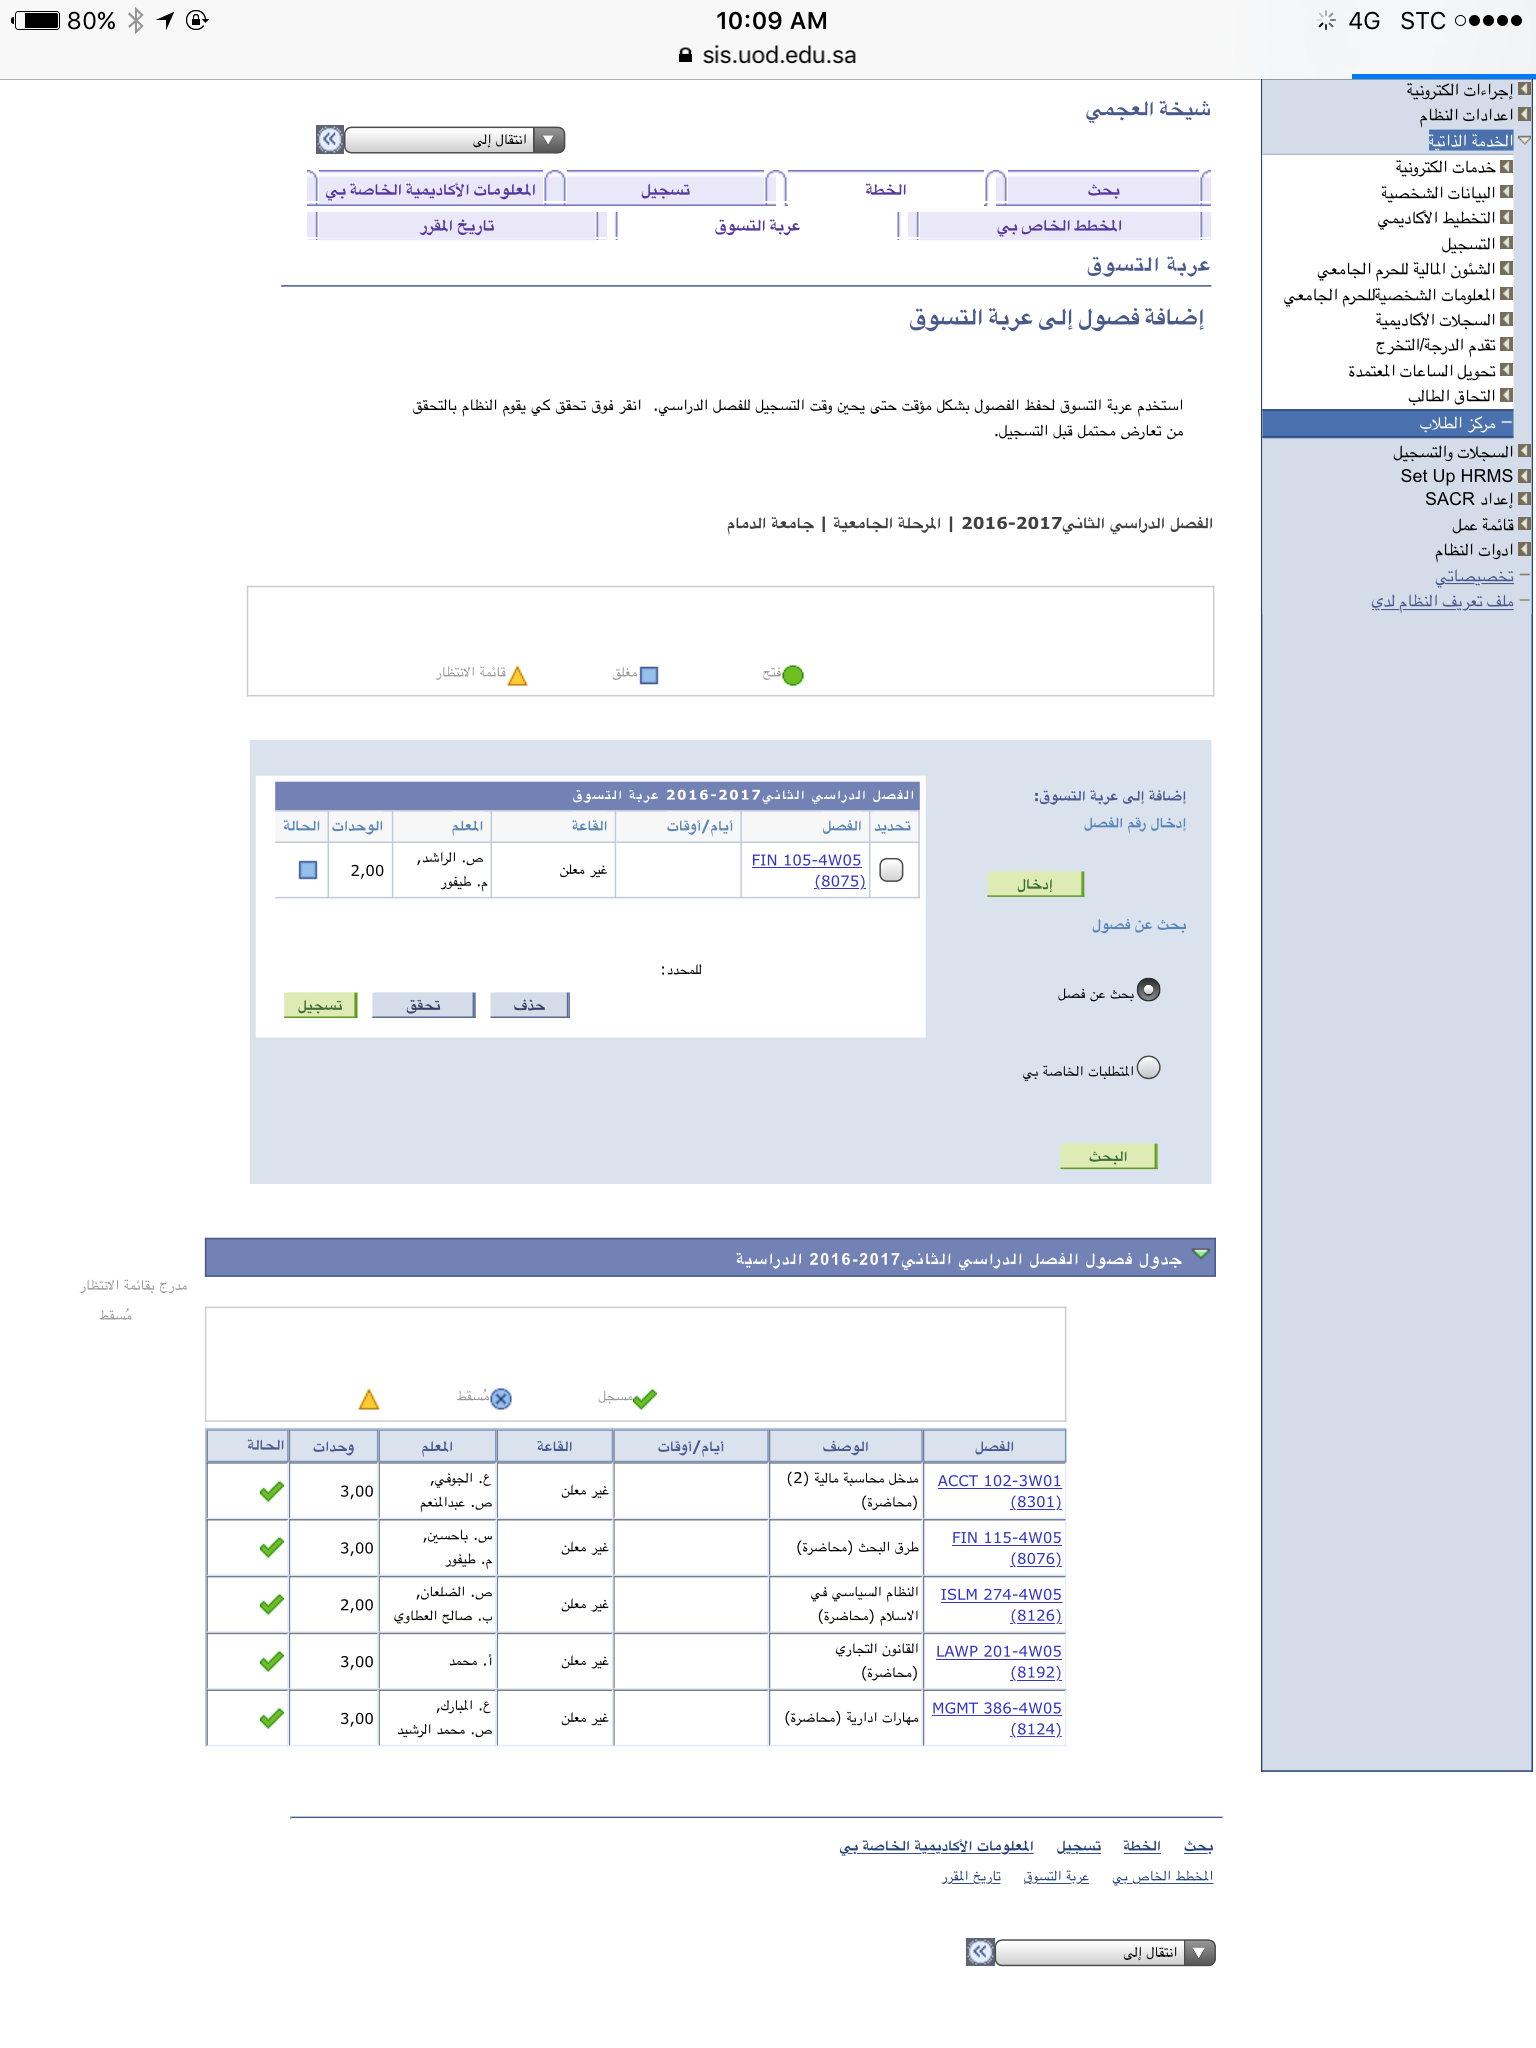The height and width of the screenshot is (2048, 1536).
Task: Open ACCT 102-3W01 (8301) class link
Action: pyautogui.click(x=999, y=1491)
